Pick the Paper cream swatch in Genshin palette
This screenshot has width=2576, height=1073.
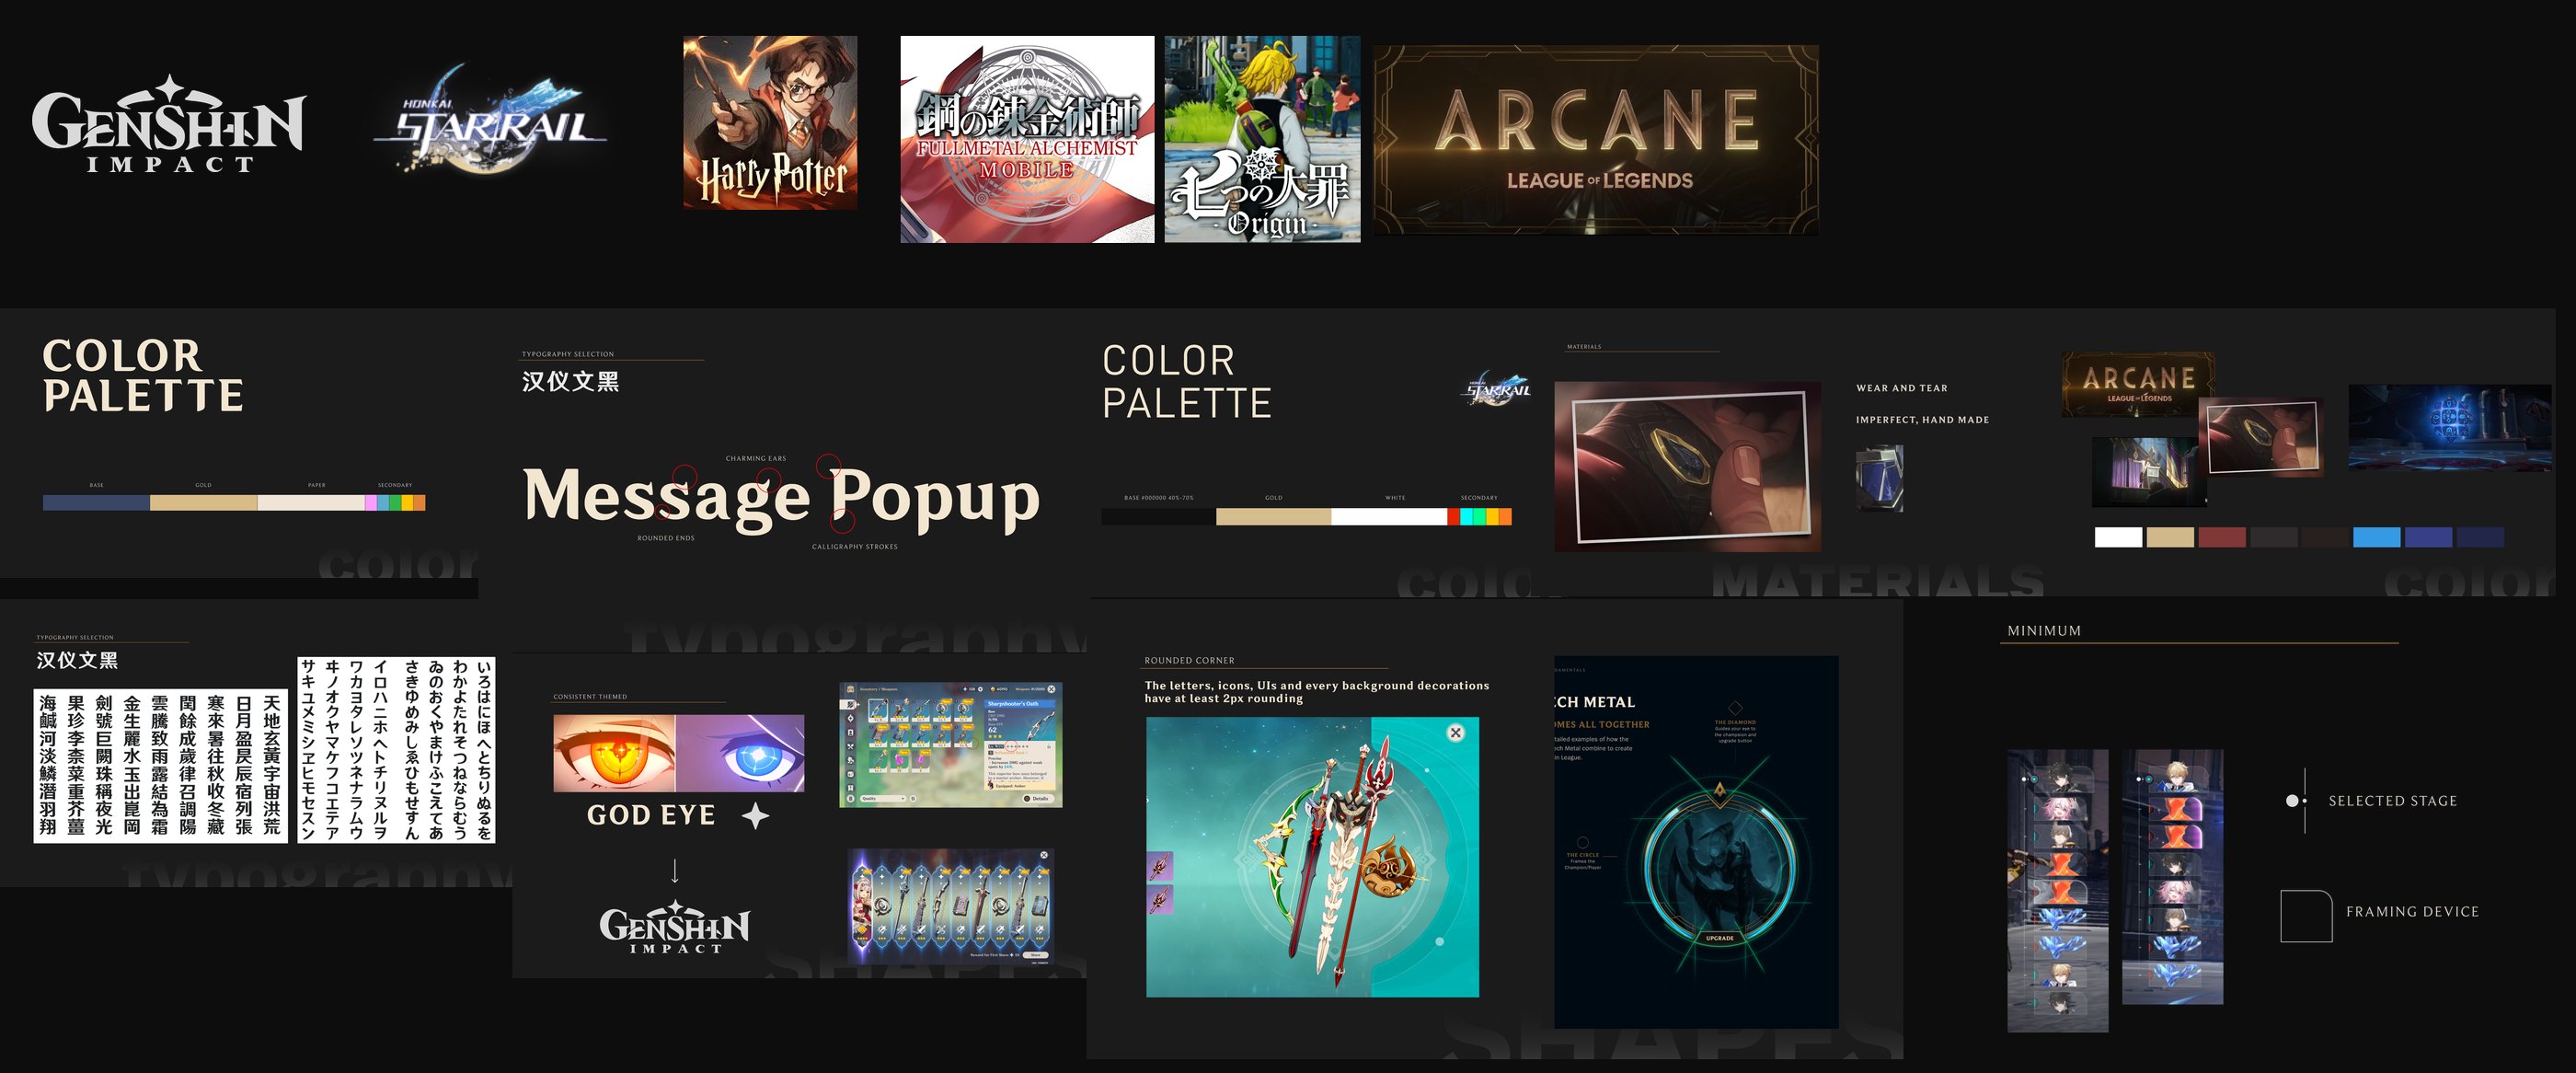[311, 503]
